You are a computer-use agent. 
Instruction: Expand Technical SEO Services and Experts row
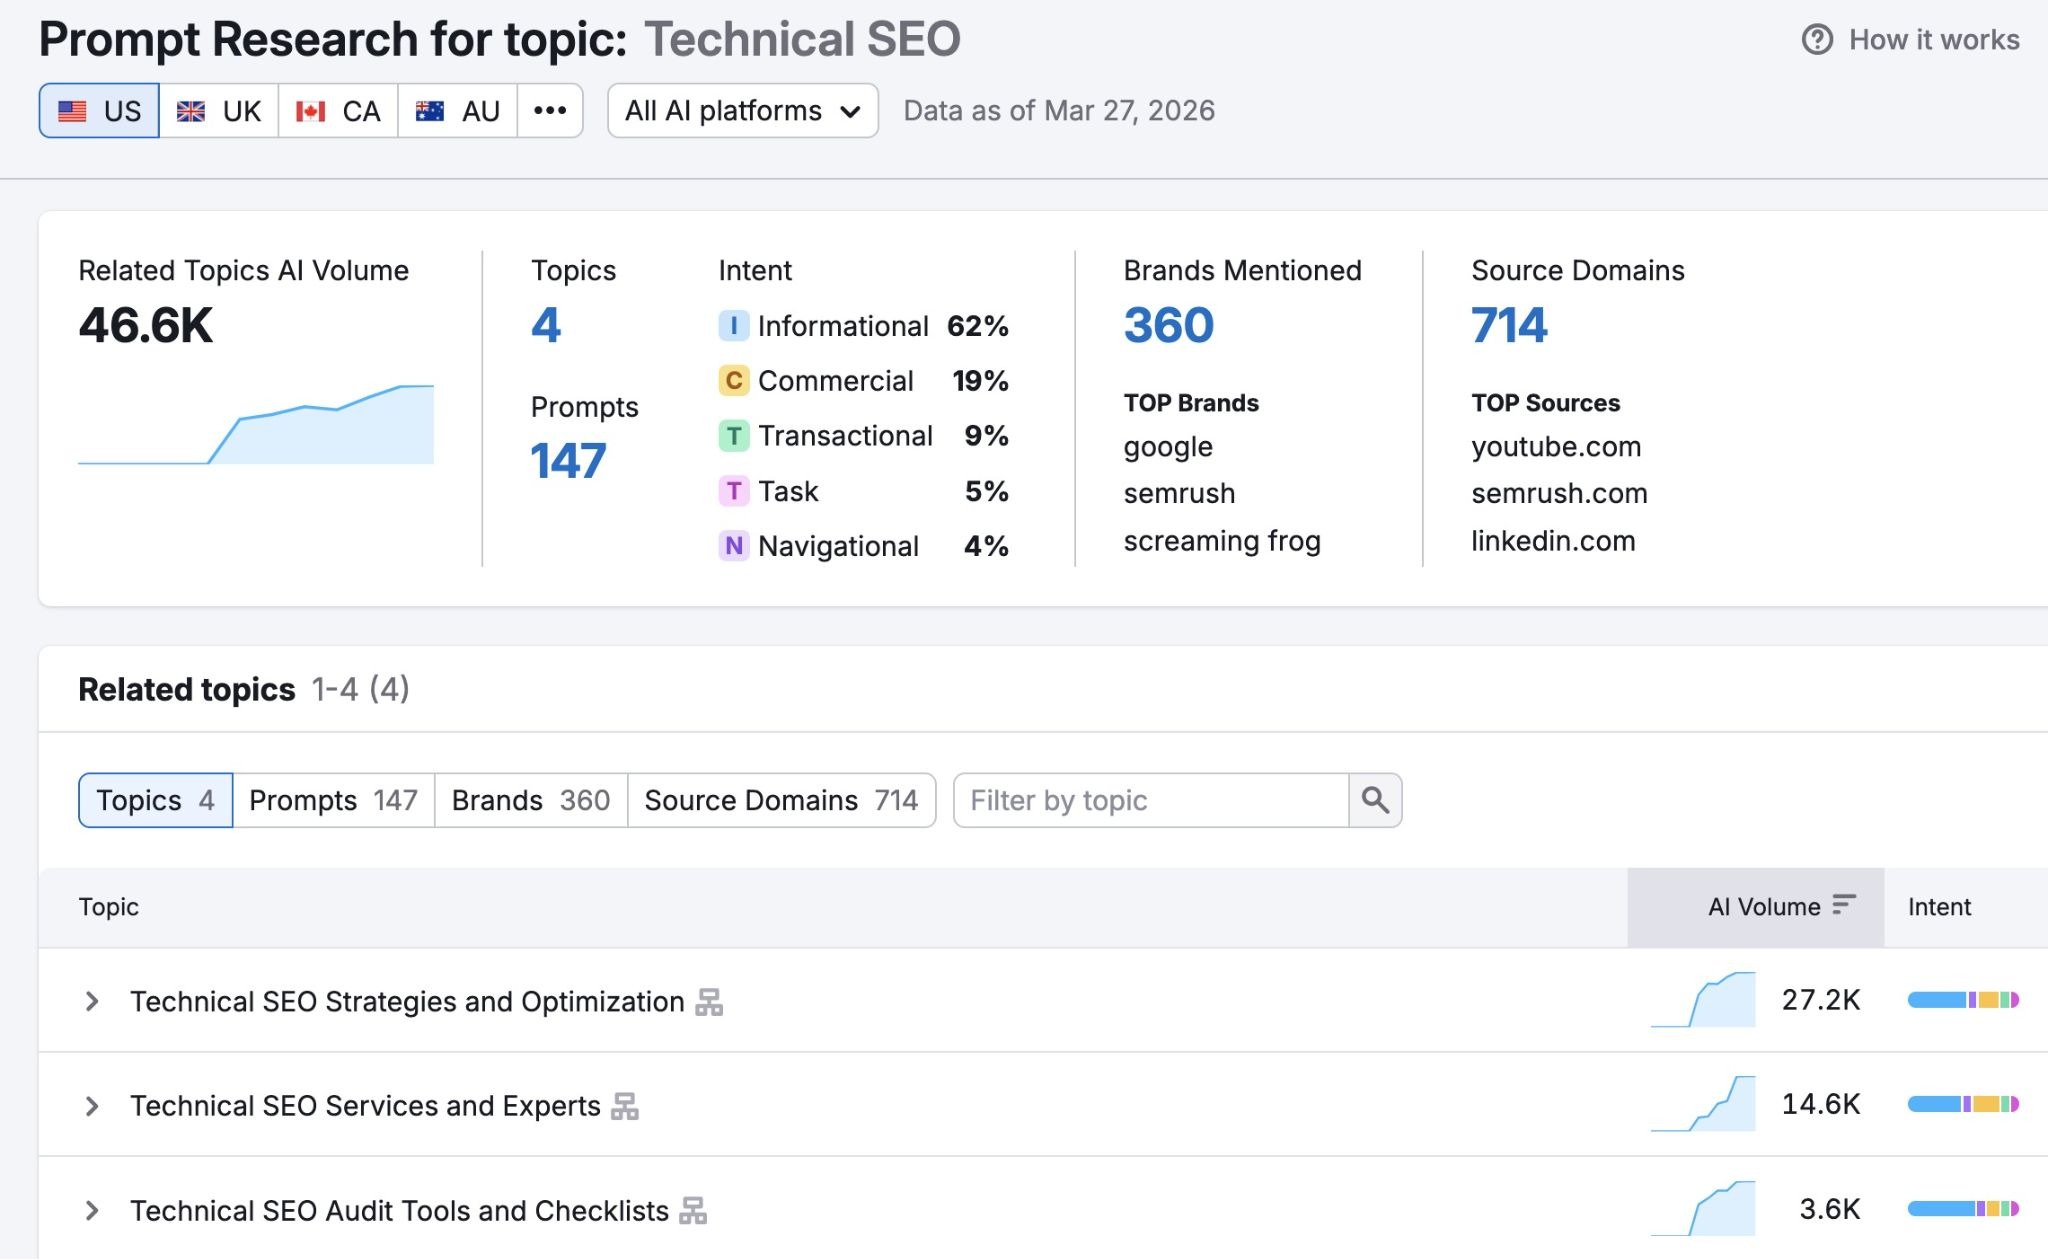[x=93, y=1105]
